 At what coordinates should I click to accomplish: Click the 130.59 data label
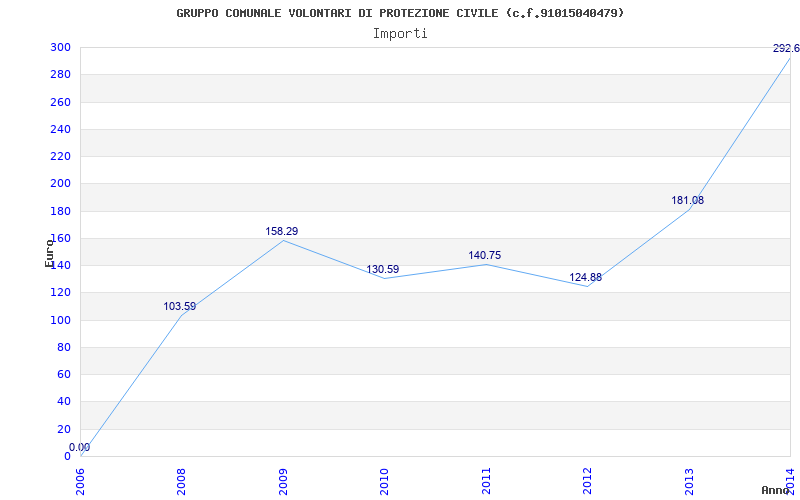(x=383, y=269)
